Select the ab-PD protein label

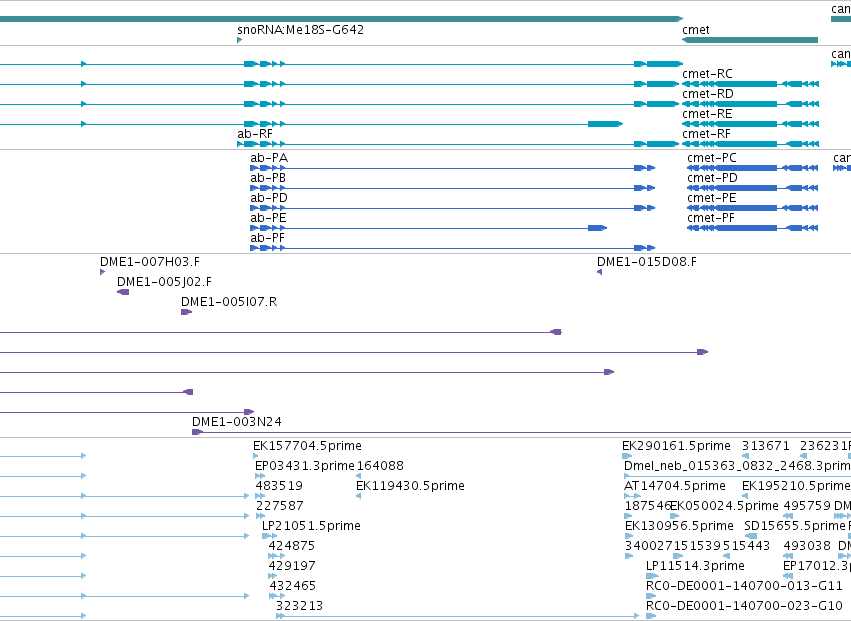[x=269, y=198]
